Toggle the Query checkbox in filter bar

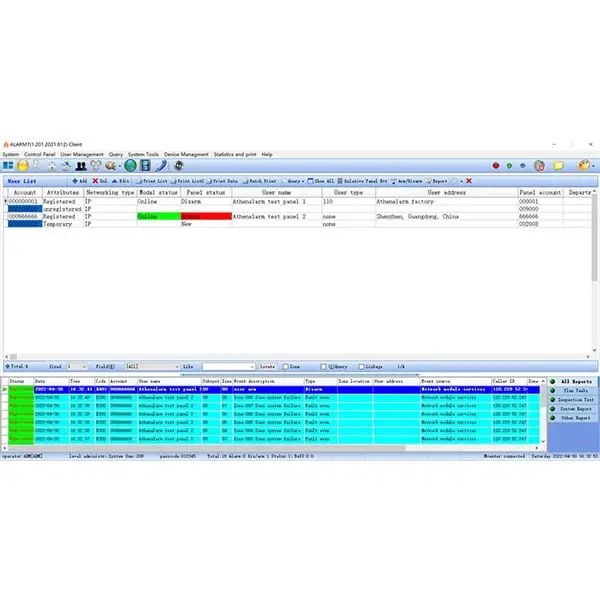point(323,367)
